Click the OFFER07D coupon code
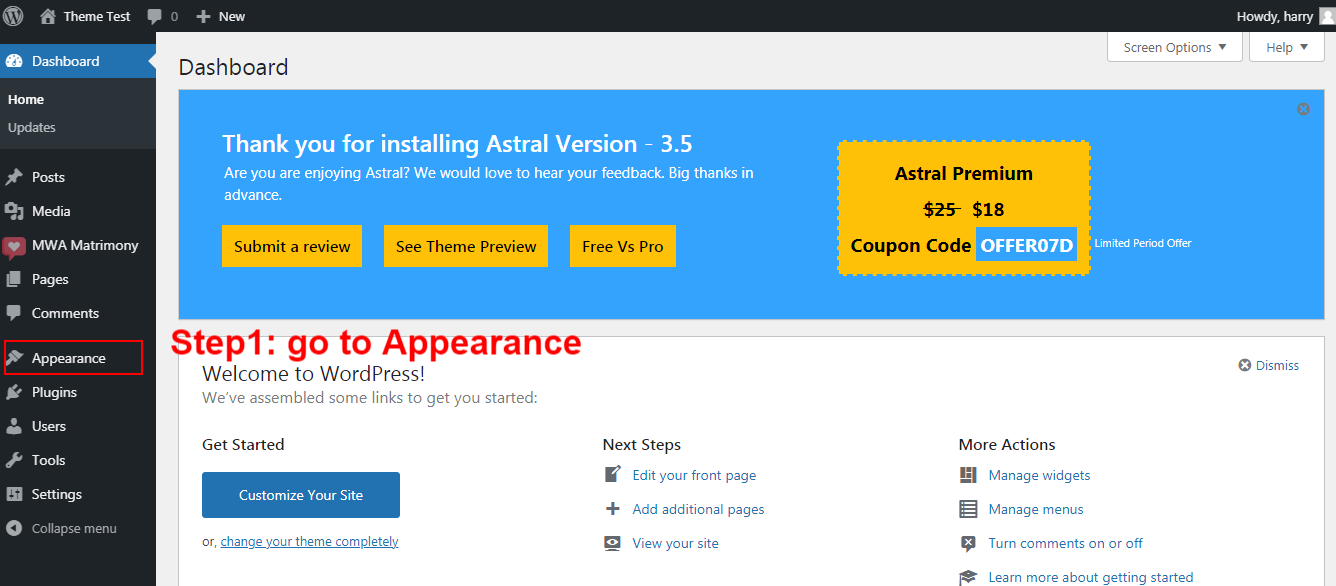This screenshot has height=586, width=1336. point(1026,245)
